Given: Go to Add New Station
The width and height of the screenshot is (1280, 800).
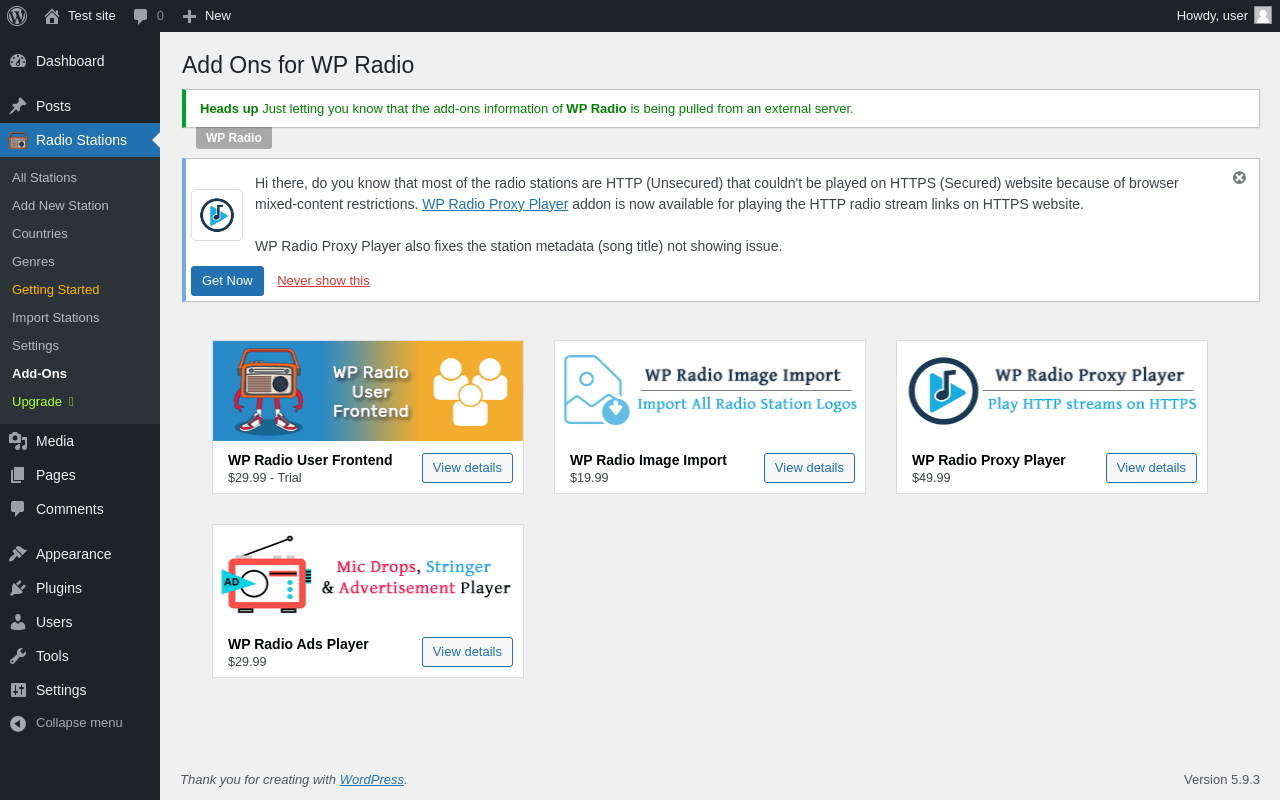Looking at the screenshot, I should (60, 206).
